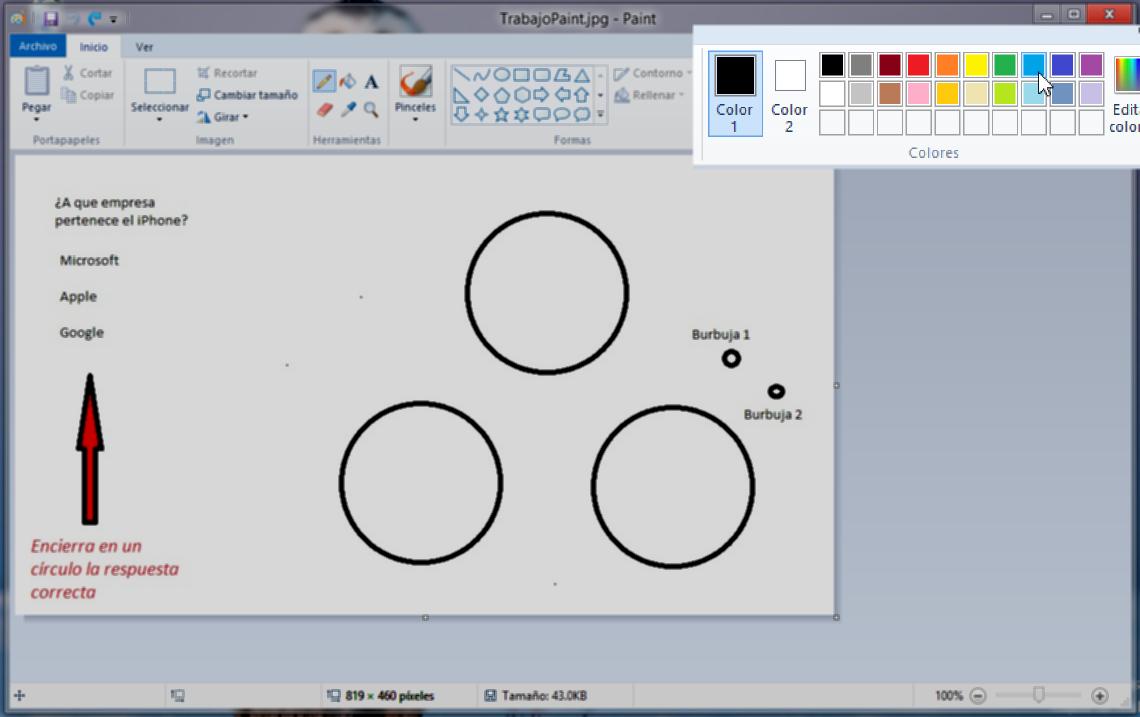Expand the Girar rotate dropdown
The width and height of the screenshot is (1140, 717).
coord(245,117)
